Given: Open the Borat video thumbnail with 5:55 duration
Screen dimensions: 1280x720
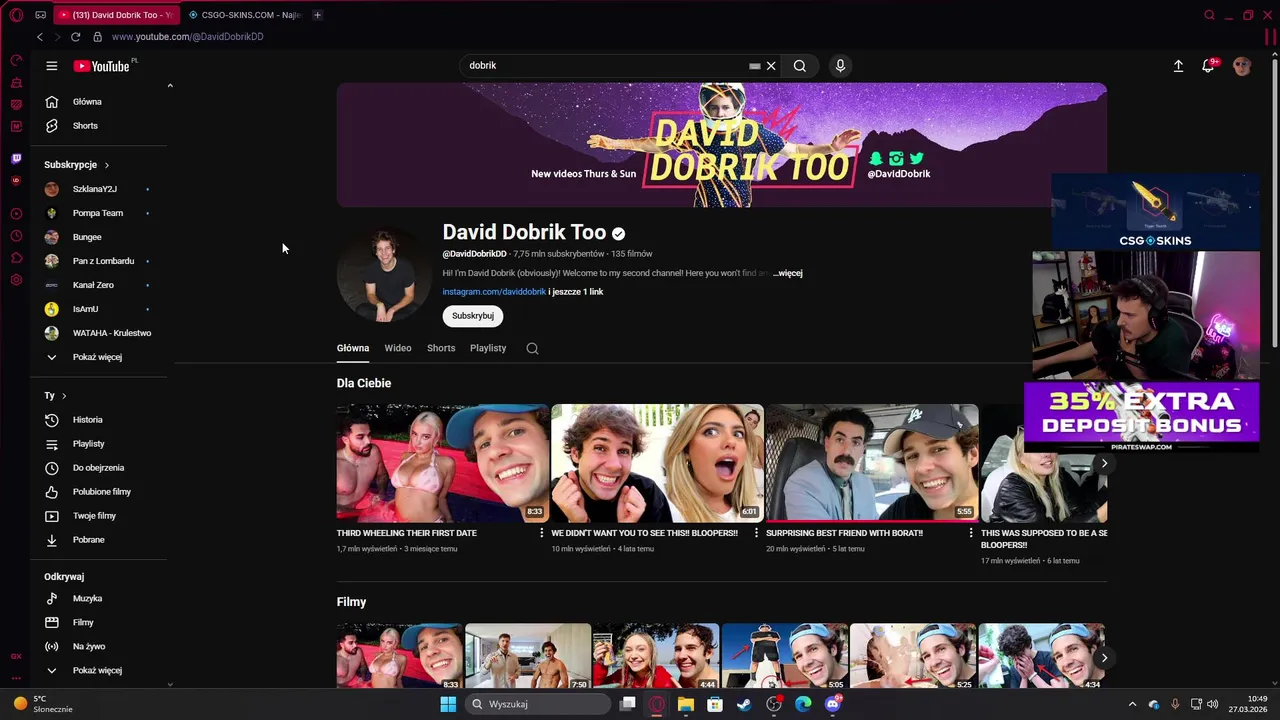Looking at the screenshot, I should click(872, 463).
